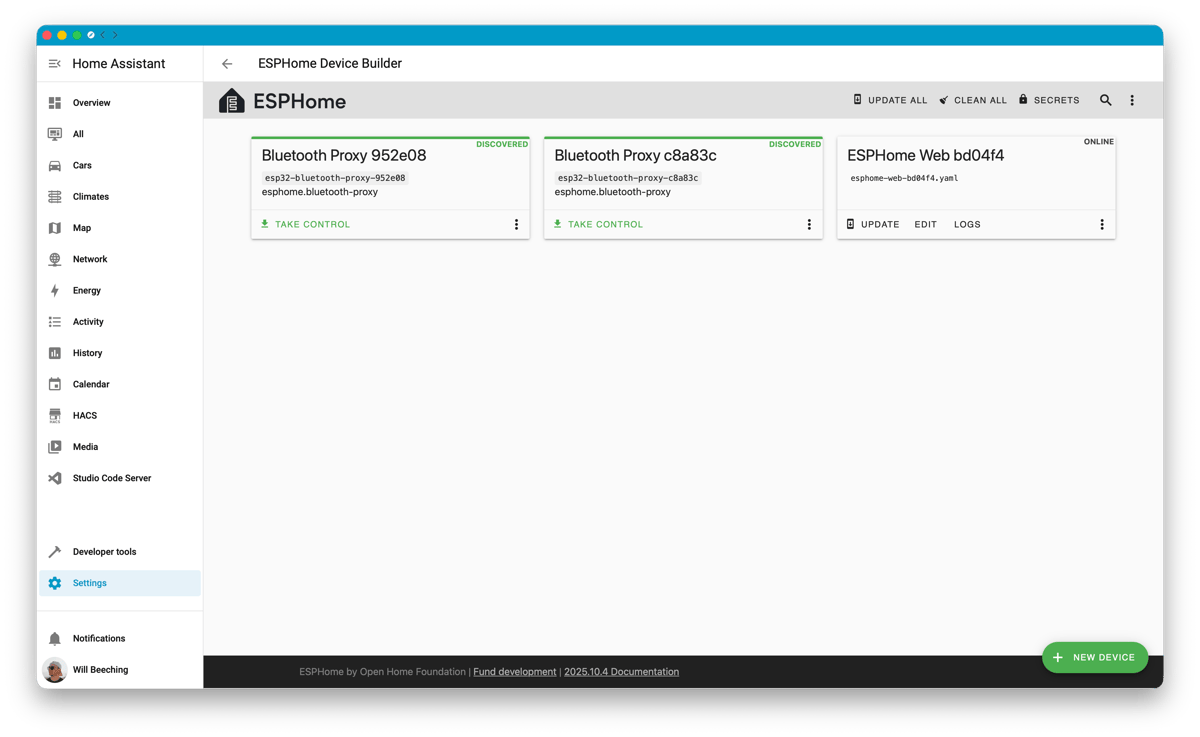Take control of Bluetooth Proxy c8a83c
This screenshot has width=1200, height=737.
click(x=598, y=224)
